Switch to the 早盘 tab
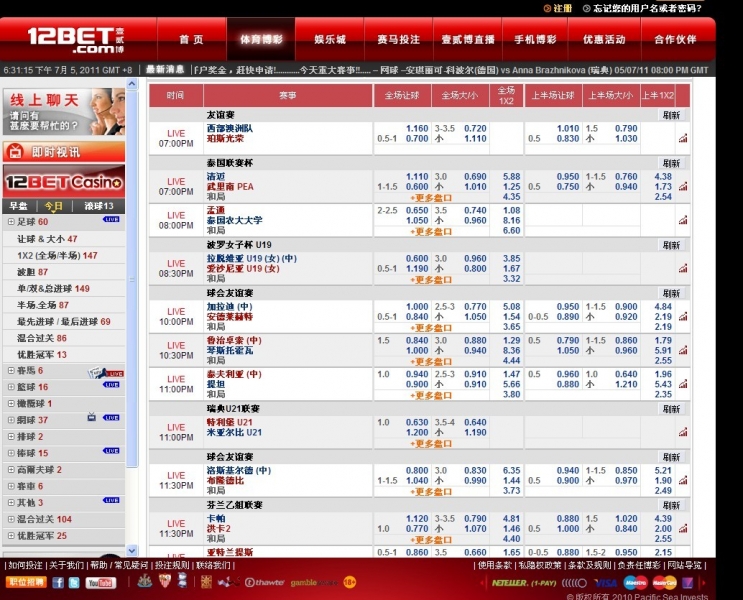Screen dimensions: 743x600 pos(18,206)
